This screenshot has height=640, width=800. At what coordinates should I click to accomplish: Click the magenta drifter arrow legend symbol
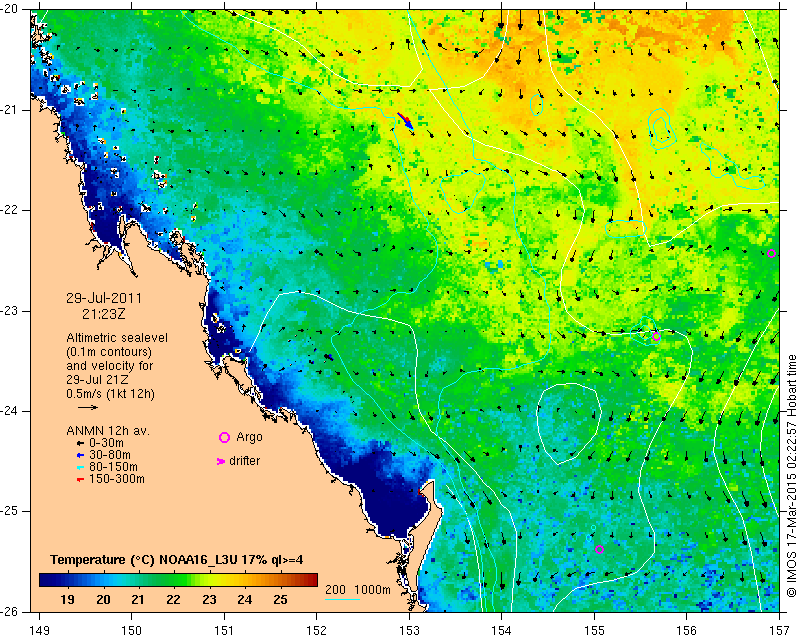(x=221, y=461)
